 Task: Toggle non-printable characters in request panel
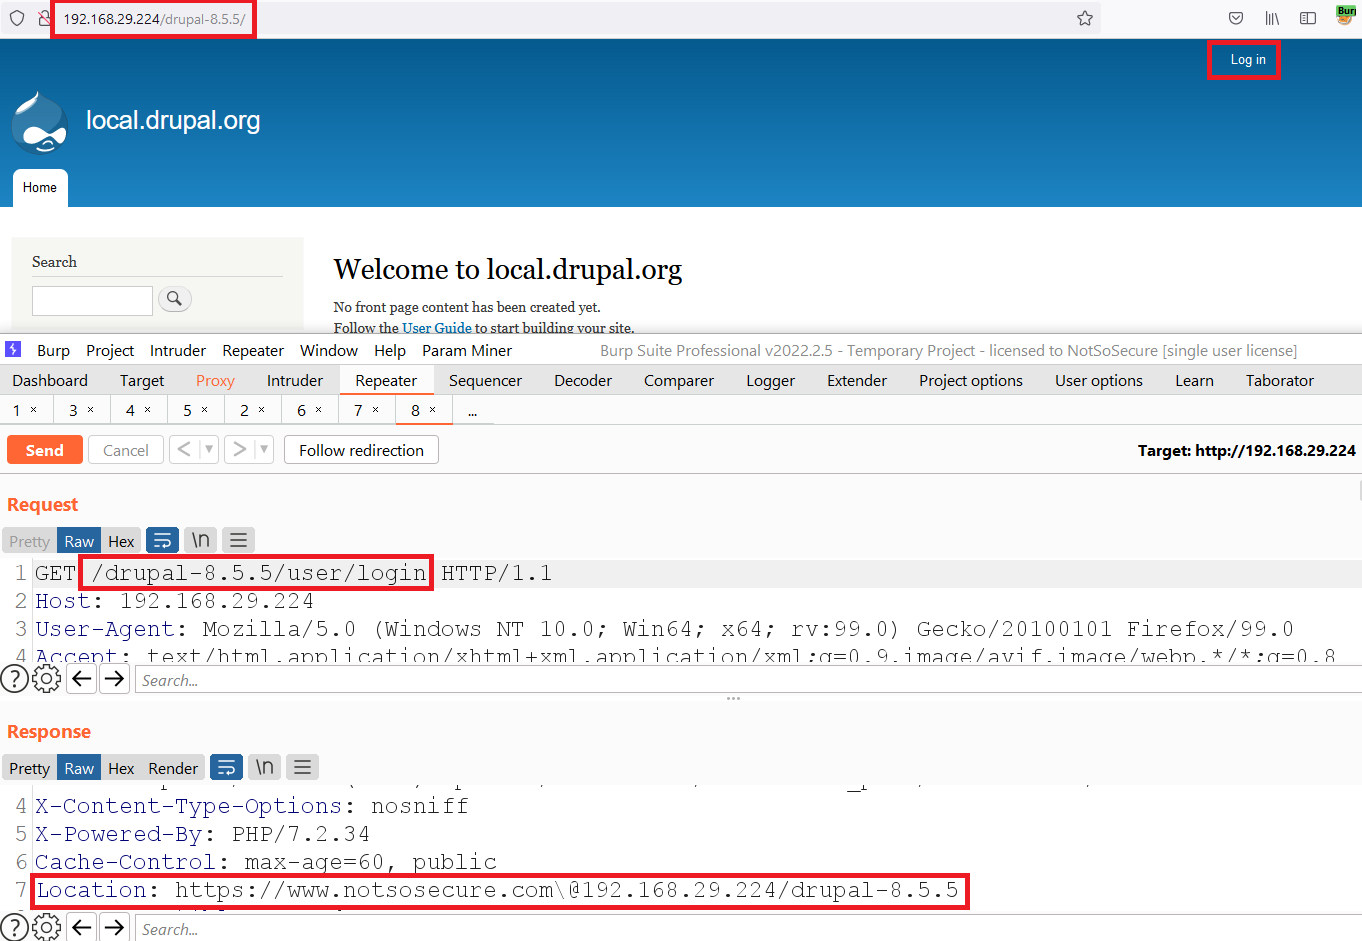click(x=201, y=540)
